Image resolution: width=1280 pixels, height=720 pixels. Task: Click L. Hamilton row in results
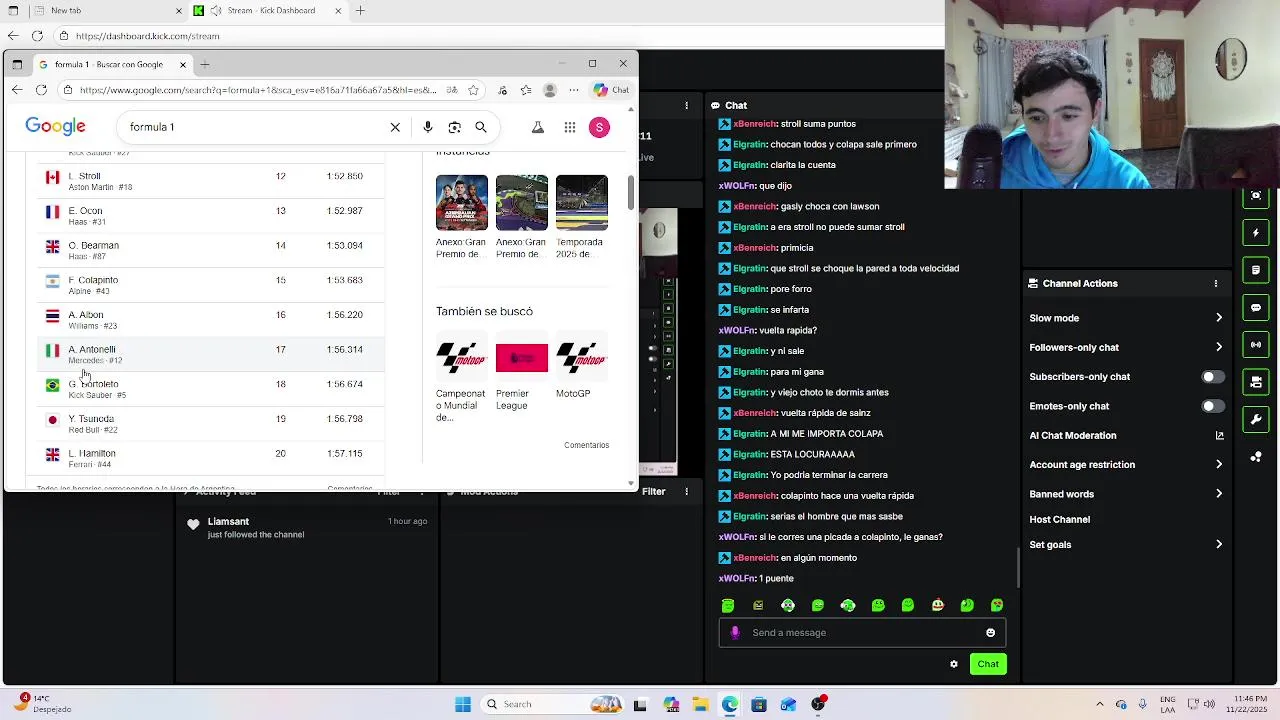pyautogui.click(x=211, y=458)
